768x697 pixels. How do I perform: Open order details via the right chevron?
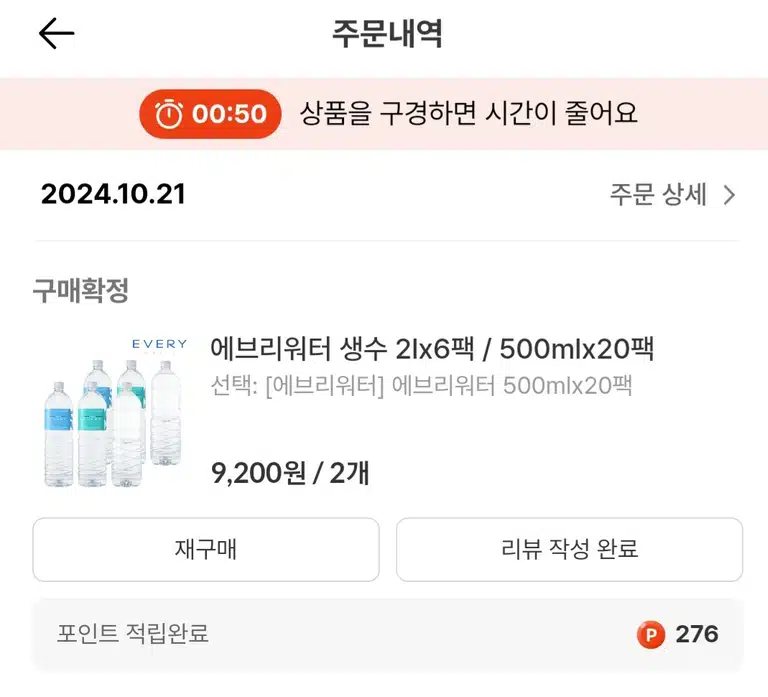pos(730,195)
